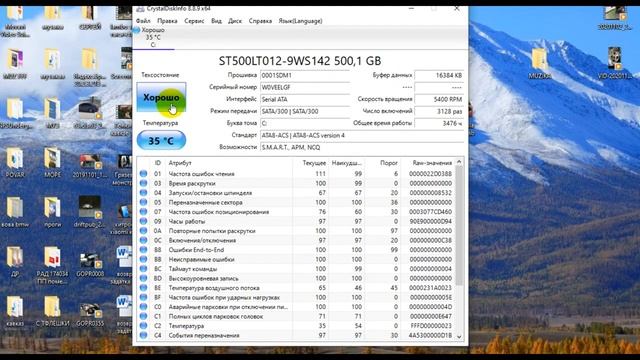Click the status dot for attribute BD

[143, 278]
